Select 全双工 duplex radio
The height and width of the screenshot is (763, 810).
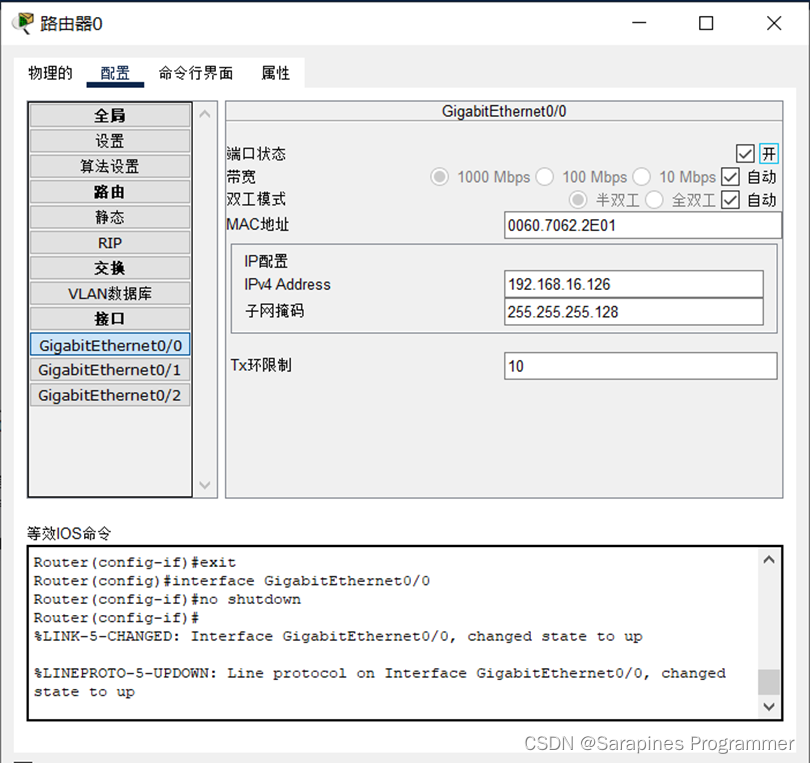point(654,199)
